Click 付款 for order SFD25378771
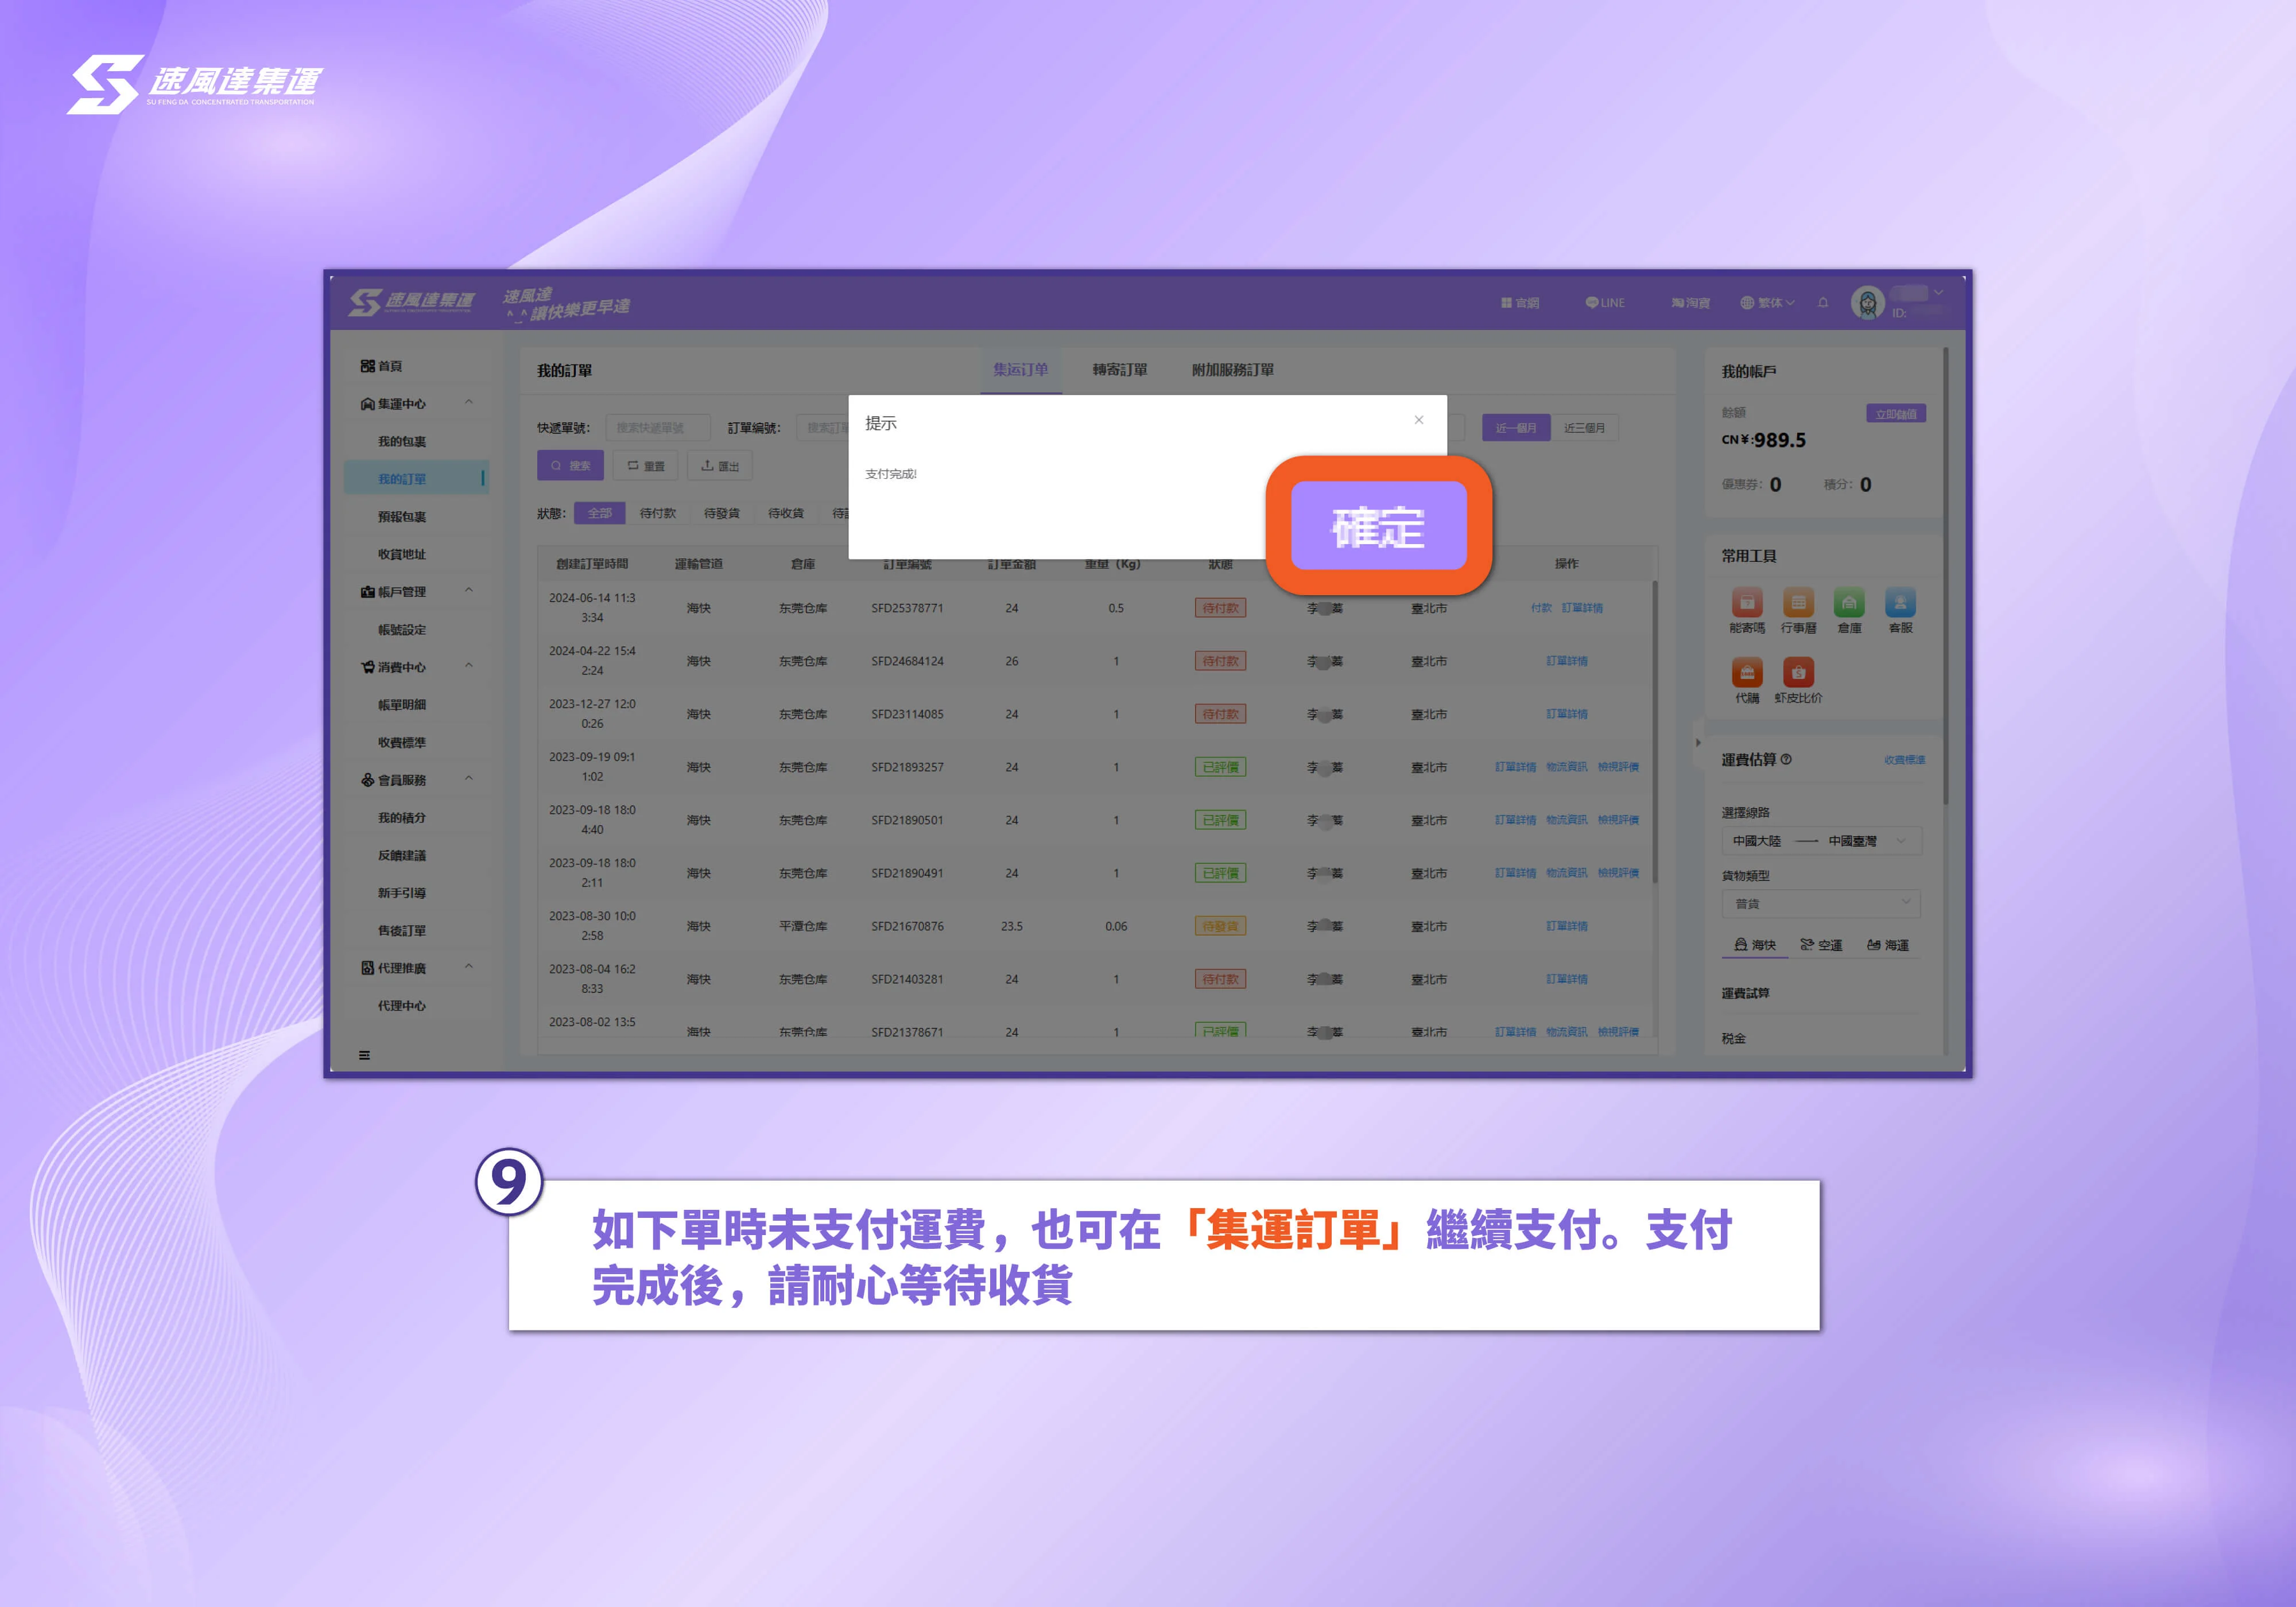2296x1607 pixels. pos(1541,608)
